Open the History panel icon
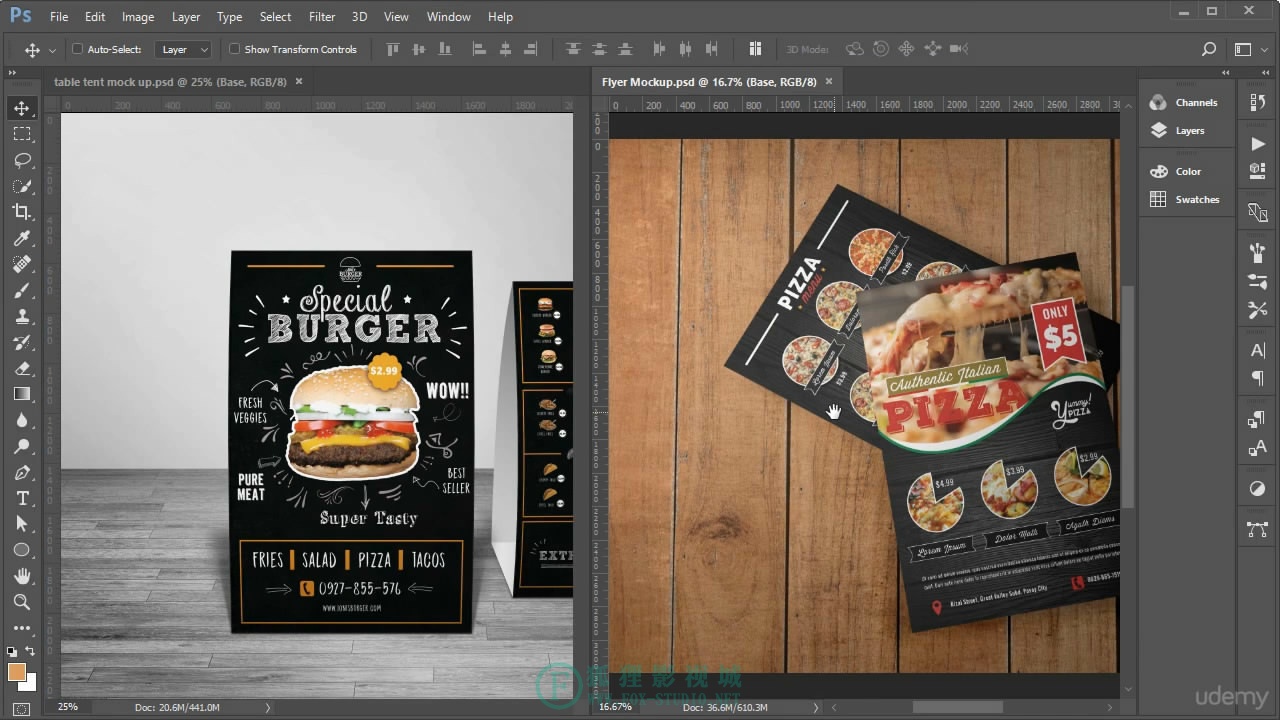Image resolution: width=1280 pixels, height=720 pixels. click(x=1258, y=102)
